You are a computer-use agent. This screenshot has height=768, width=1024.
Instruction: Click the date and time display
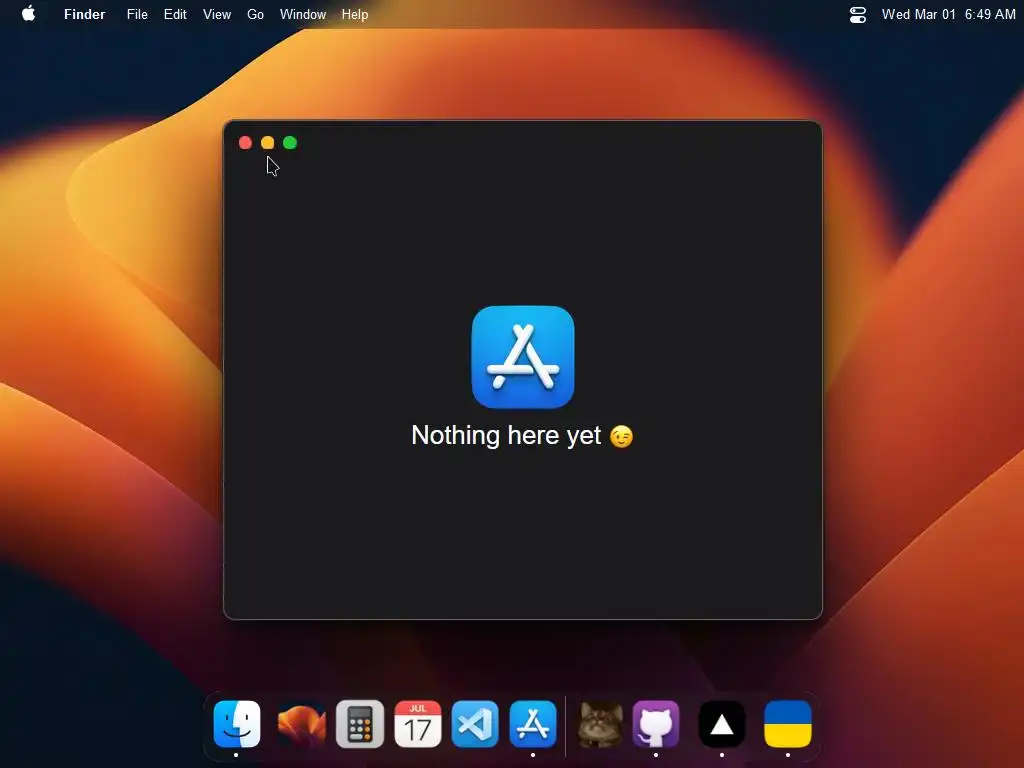click(x=948, y=14)
